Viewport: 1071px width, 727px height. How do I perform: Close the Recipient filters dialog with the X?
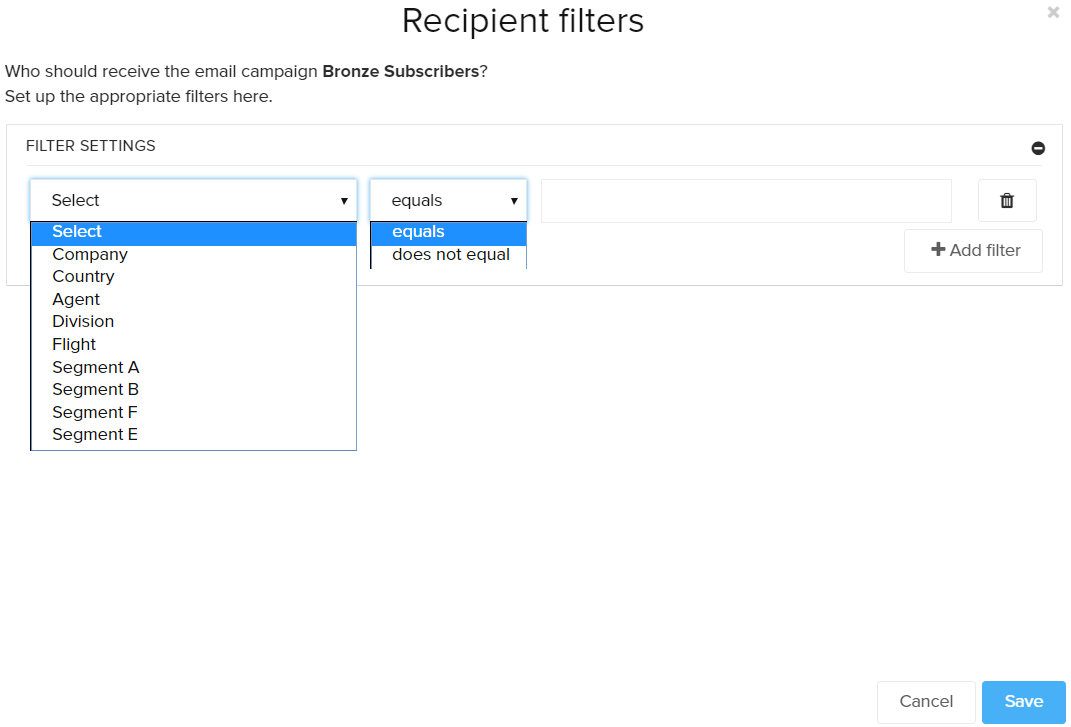1052,12
